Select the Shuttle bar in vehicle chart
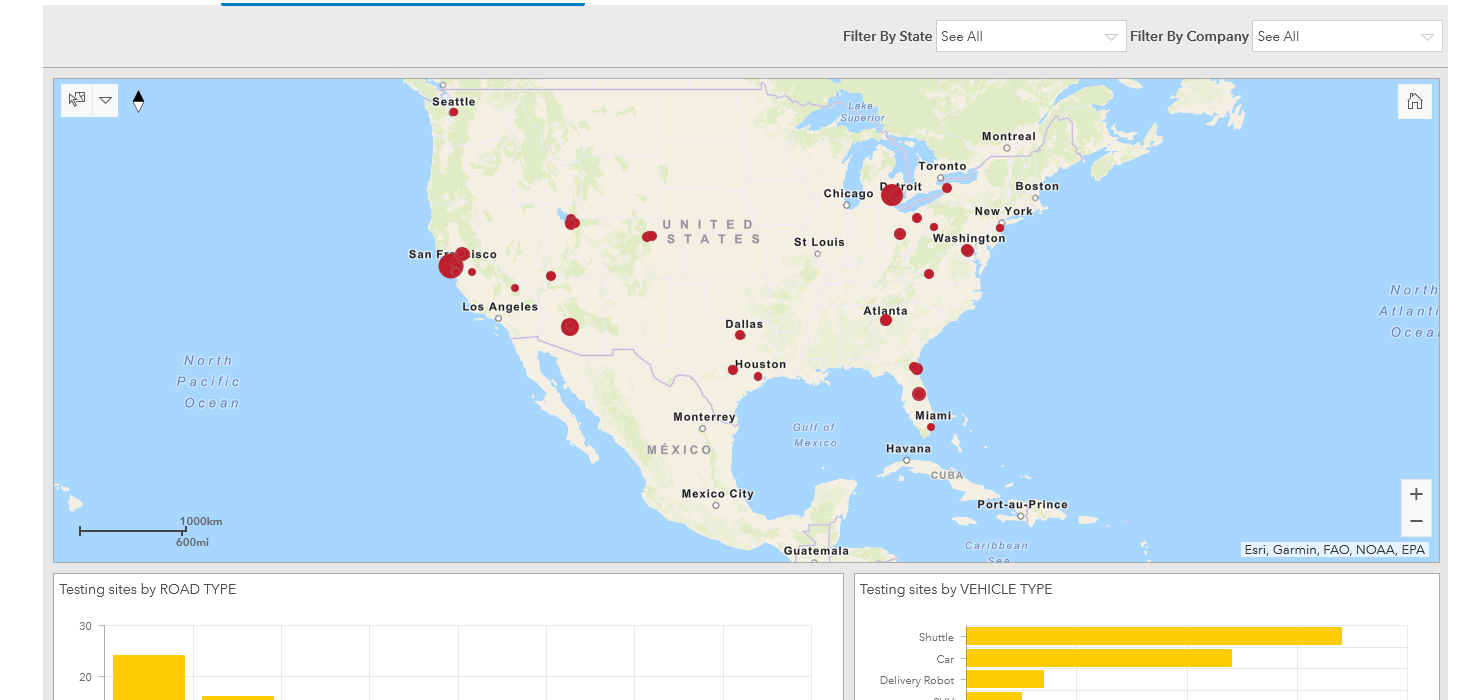 (x=1154, y=637)
